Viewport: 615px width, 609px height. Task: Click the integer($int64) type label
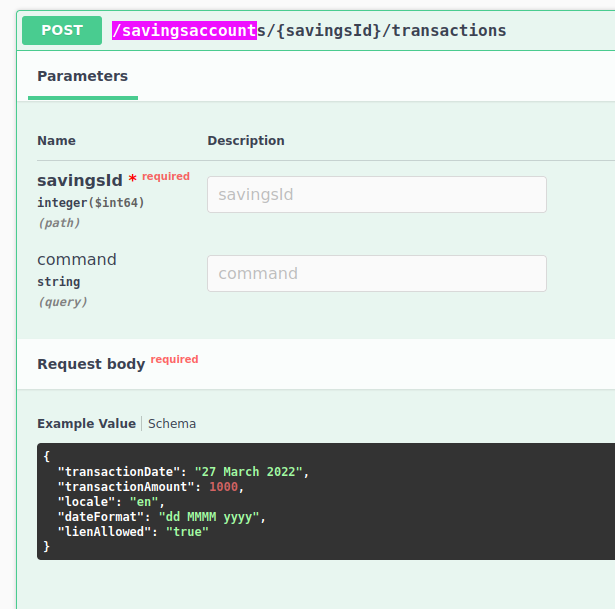pos(91,203)
